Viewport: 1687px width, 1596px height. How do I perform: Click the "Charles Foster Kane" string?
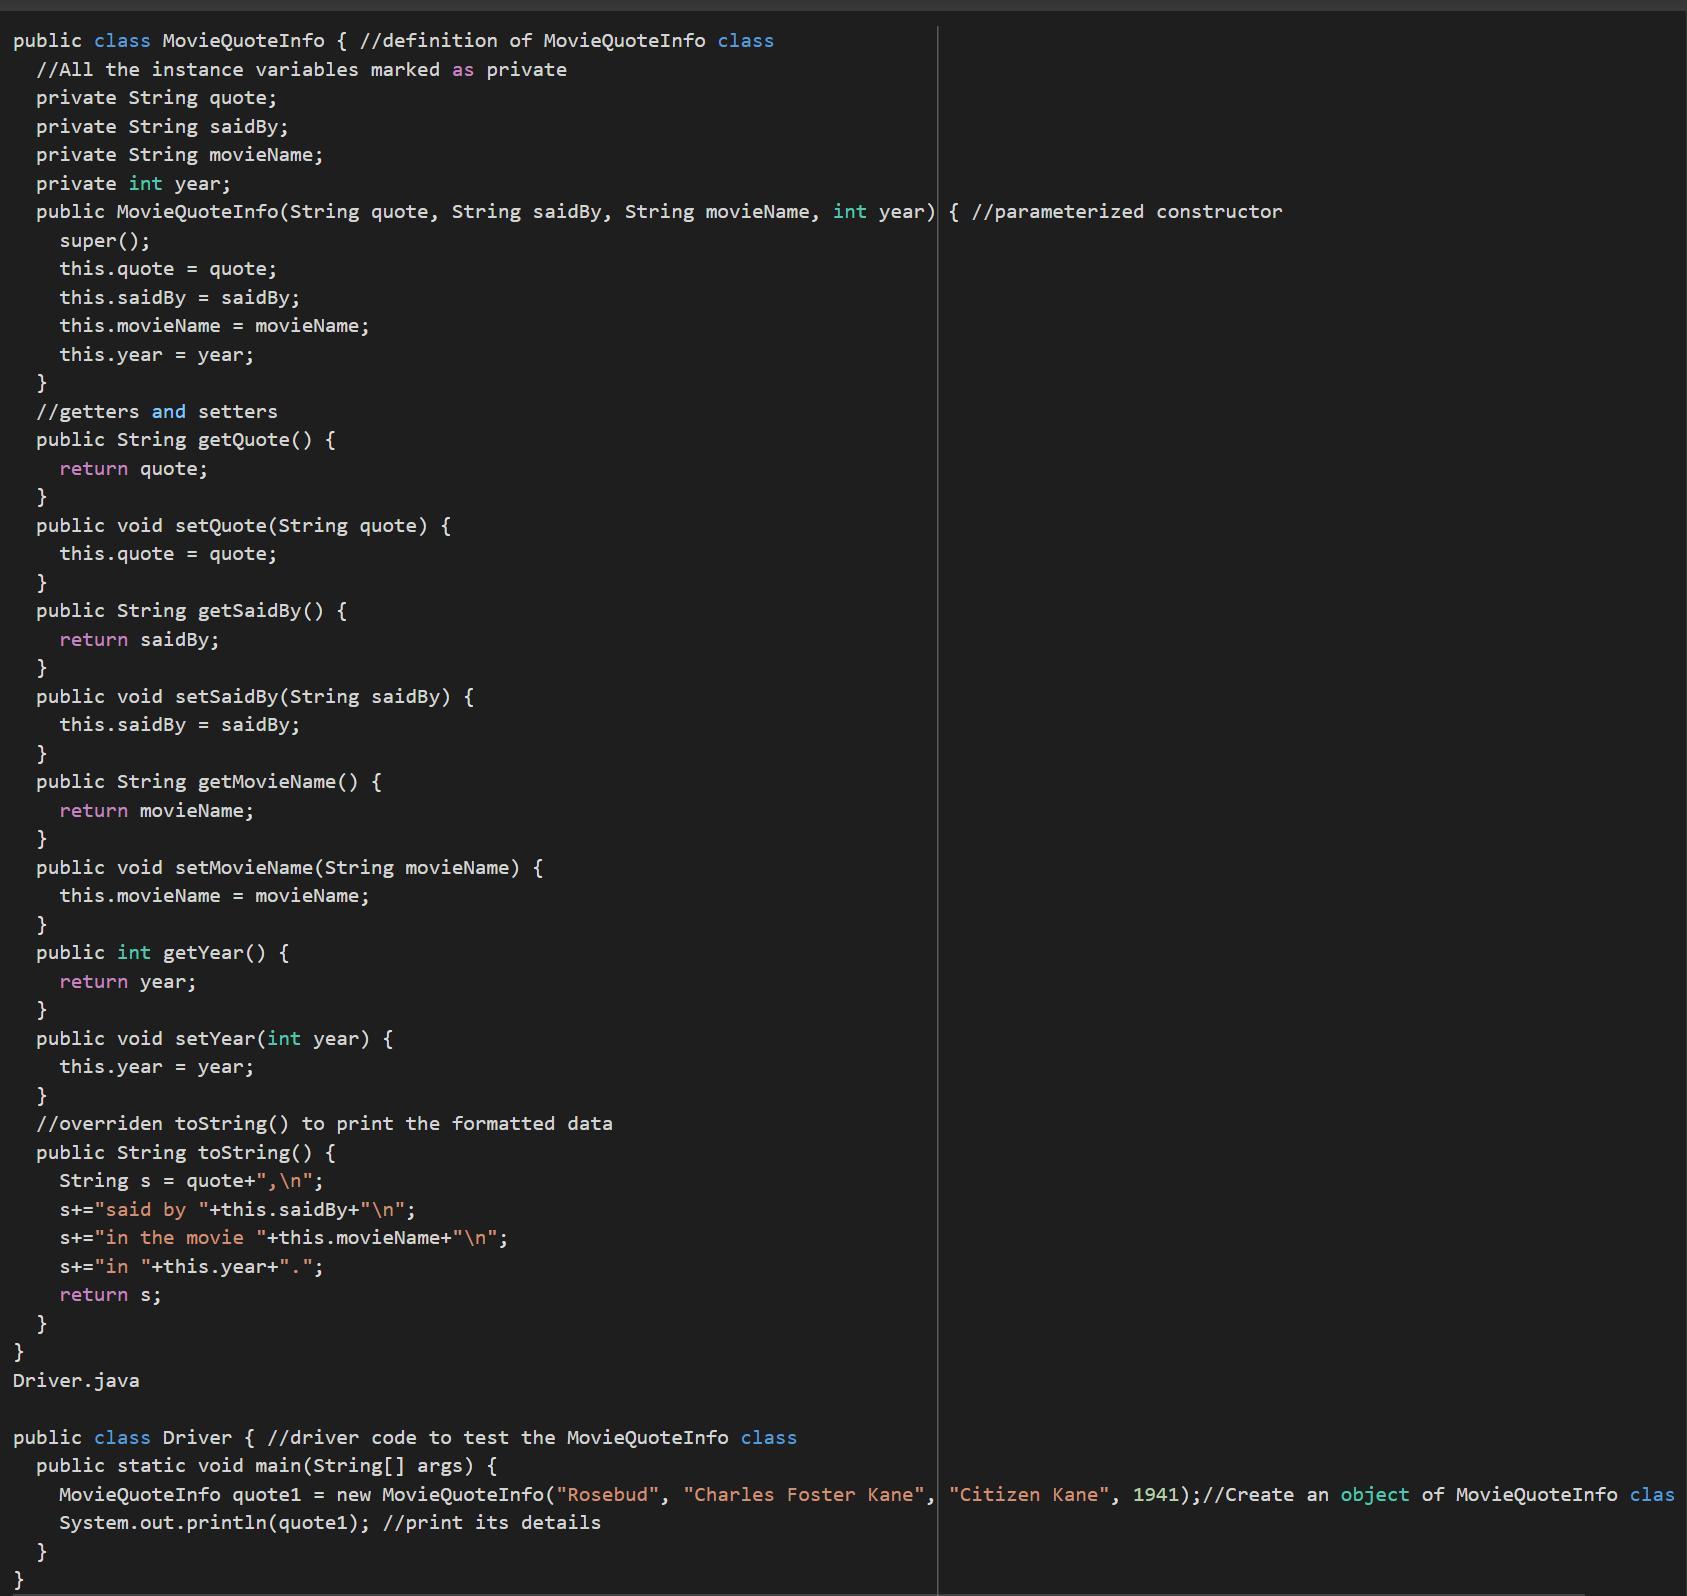(x=803, y=1495)
